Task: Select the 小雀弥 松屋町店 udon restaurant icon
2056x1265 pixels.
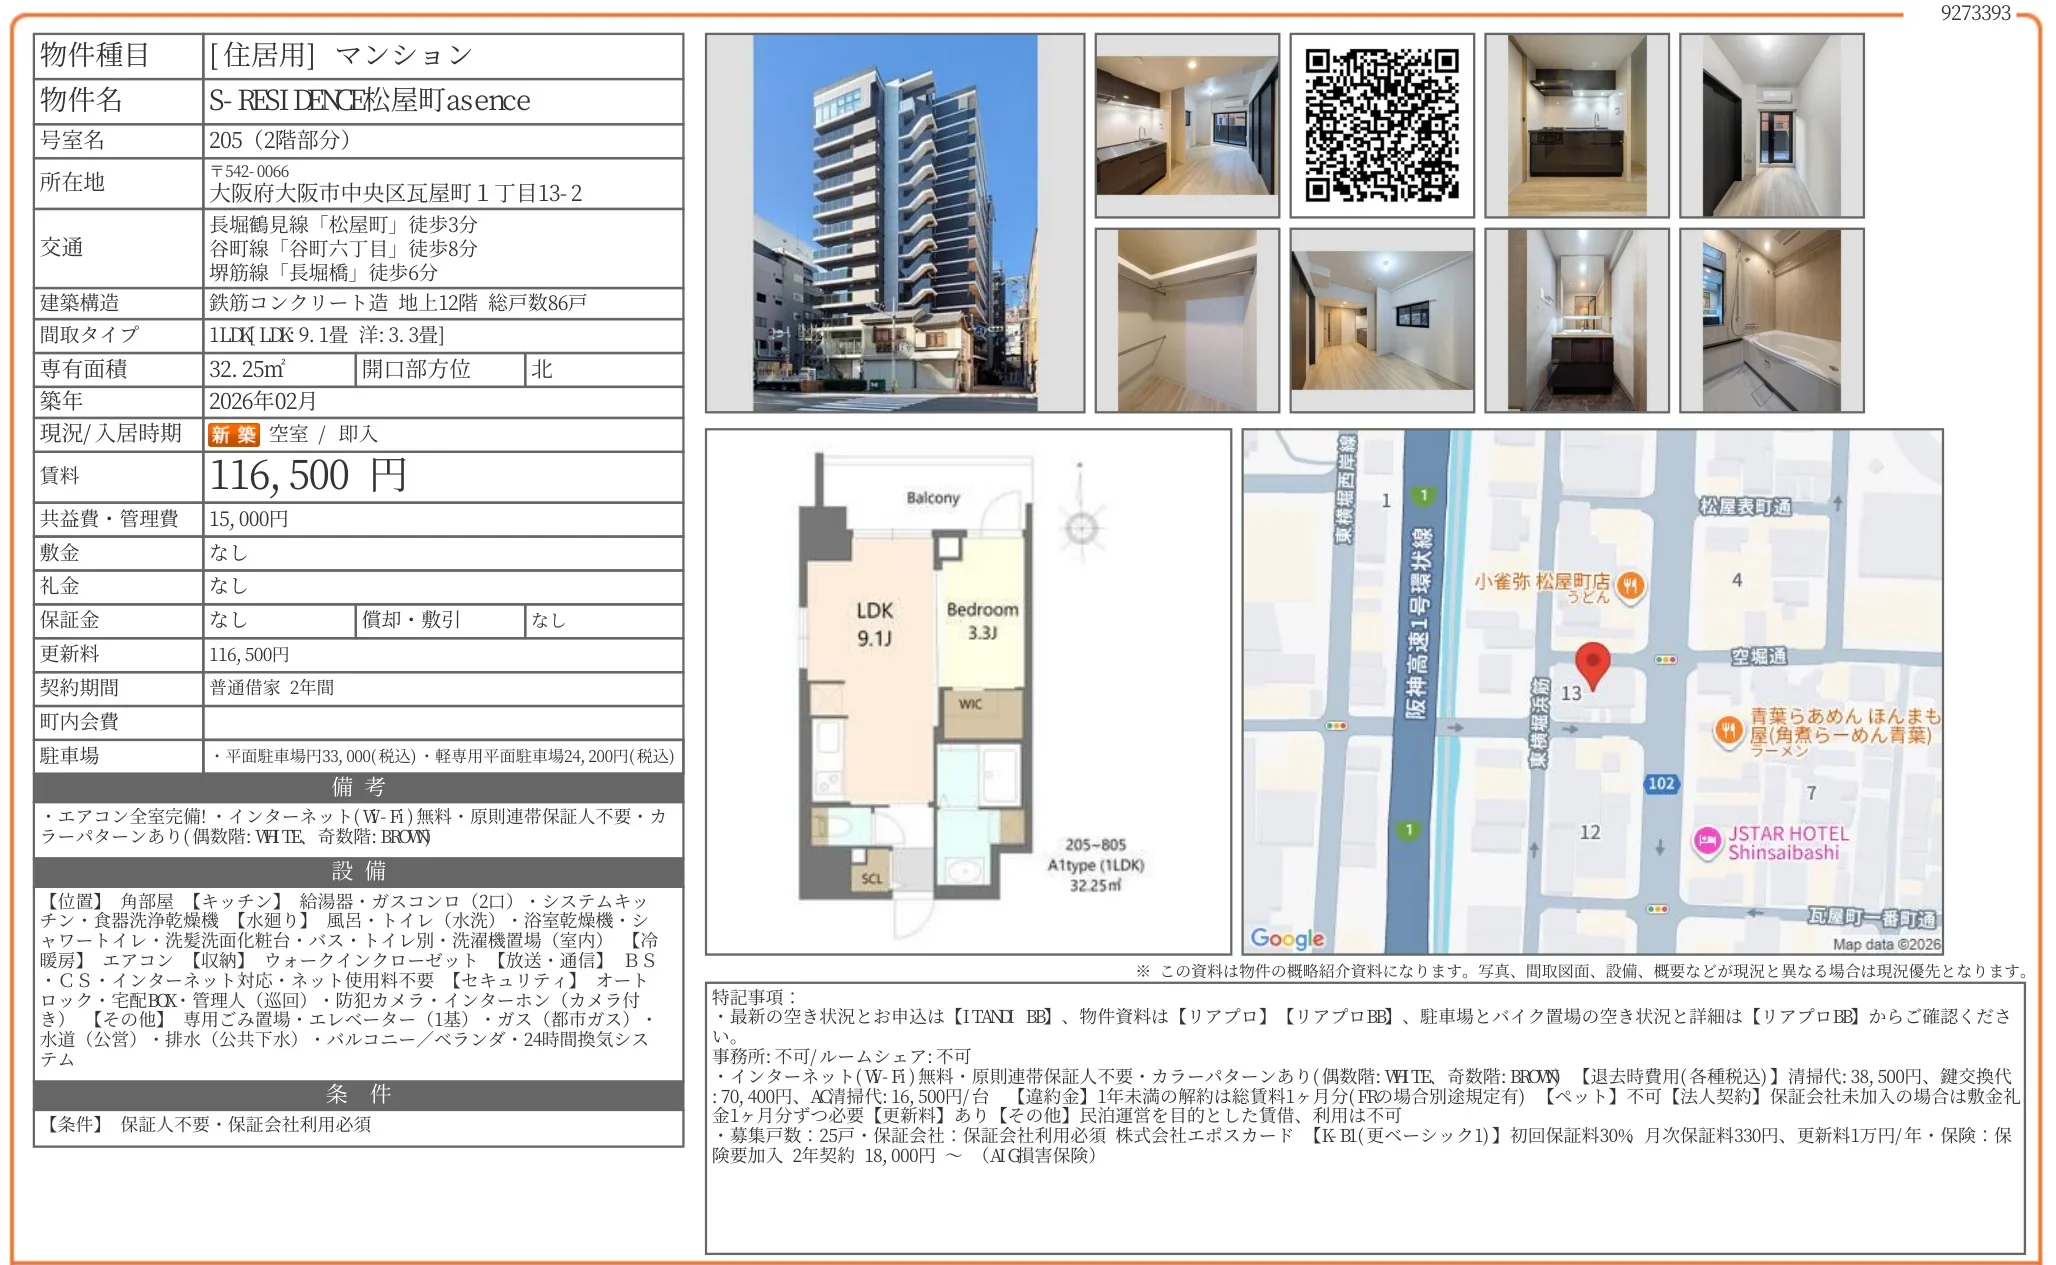Action: (1629, 586)
